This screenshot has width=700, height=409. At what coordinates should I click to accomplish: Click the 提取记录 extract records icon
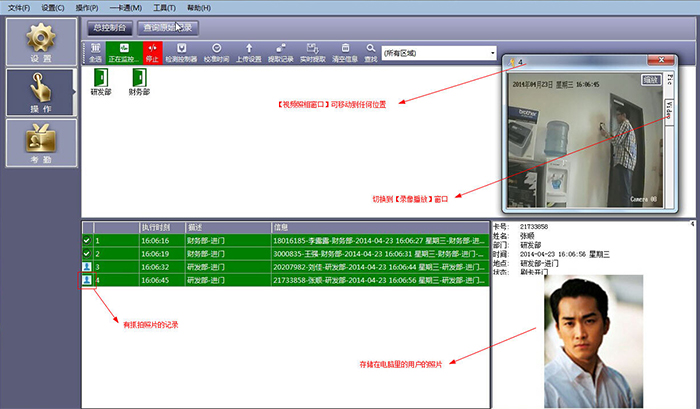click(281, 53)
